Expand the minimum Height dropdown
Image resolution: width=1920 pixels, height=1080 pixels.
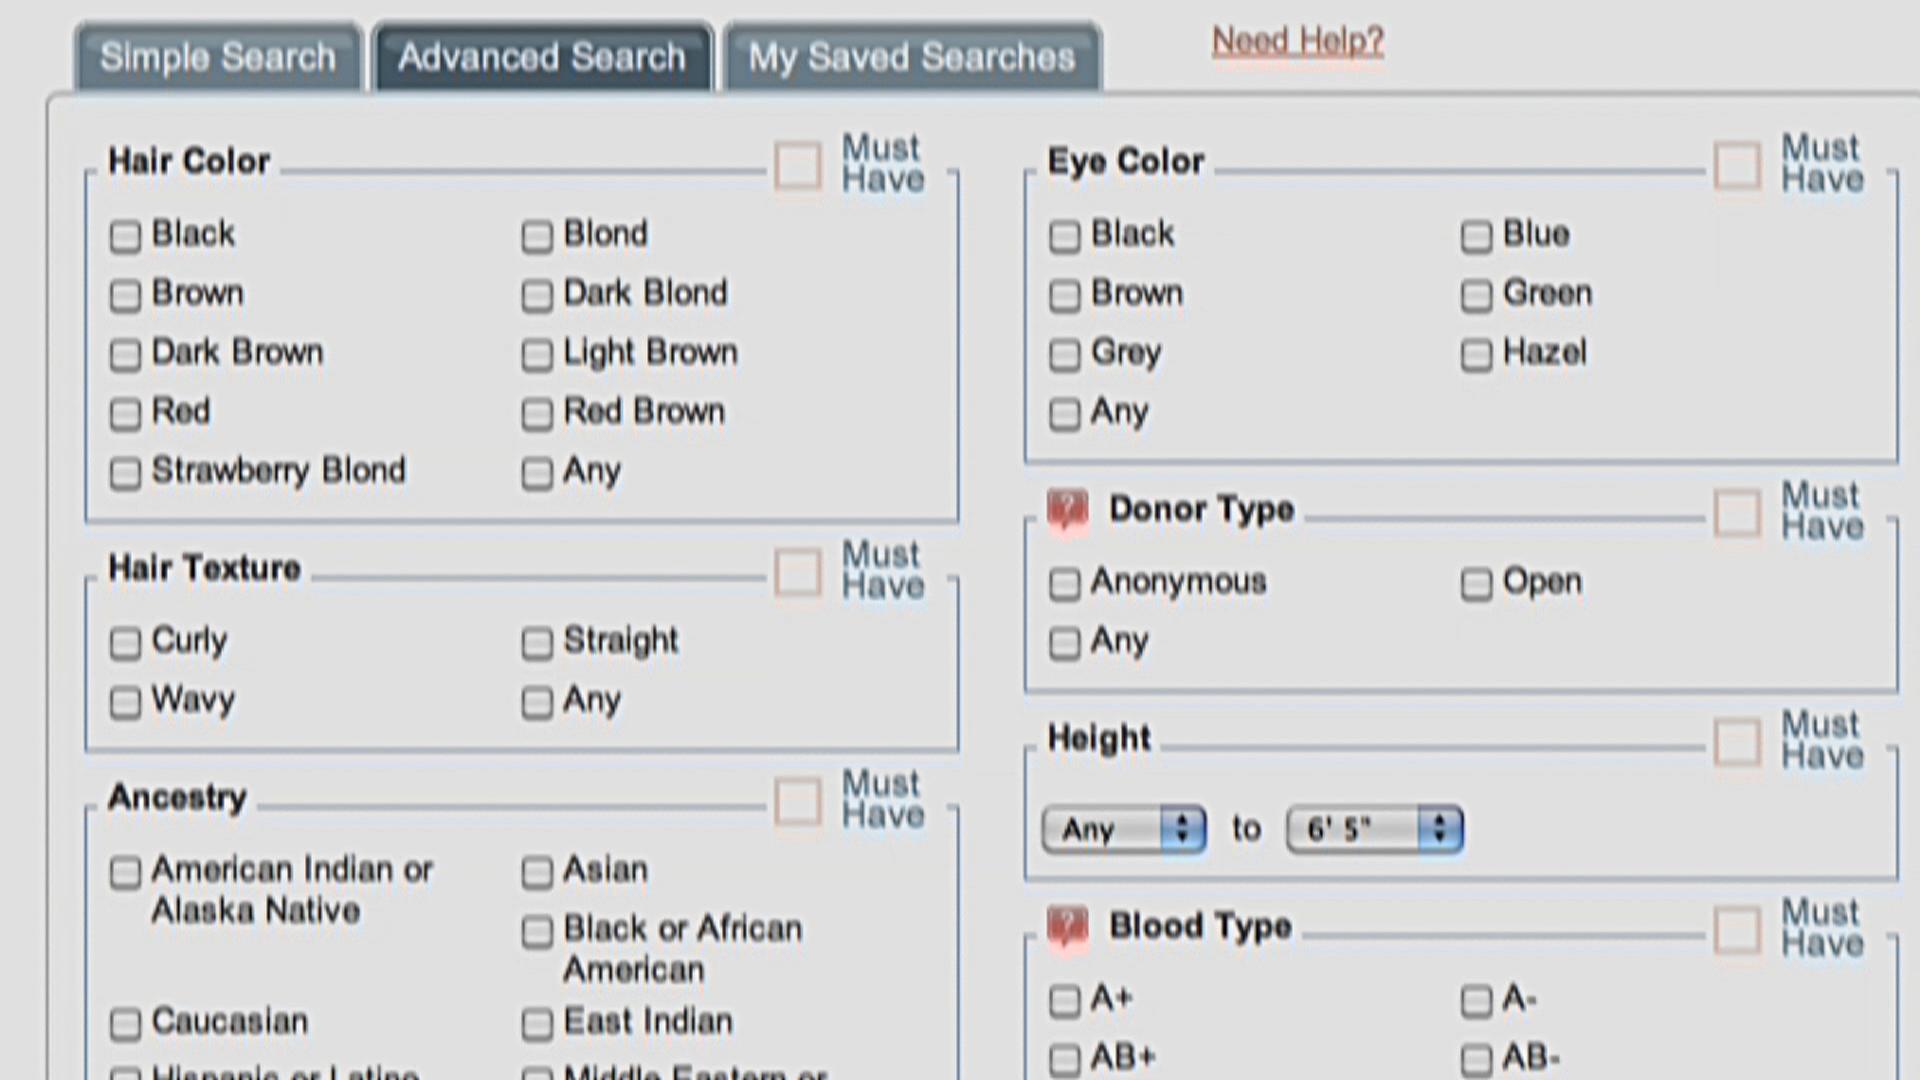(x=1122, y=828)
